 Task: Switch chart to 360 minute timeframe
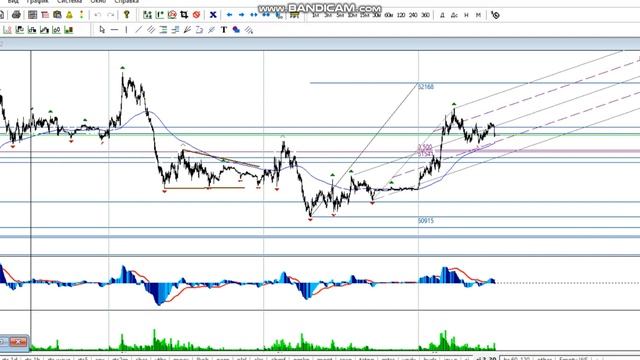point(426,15)
